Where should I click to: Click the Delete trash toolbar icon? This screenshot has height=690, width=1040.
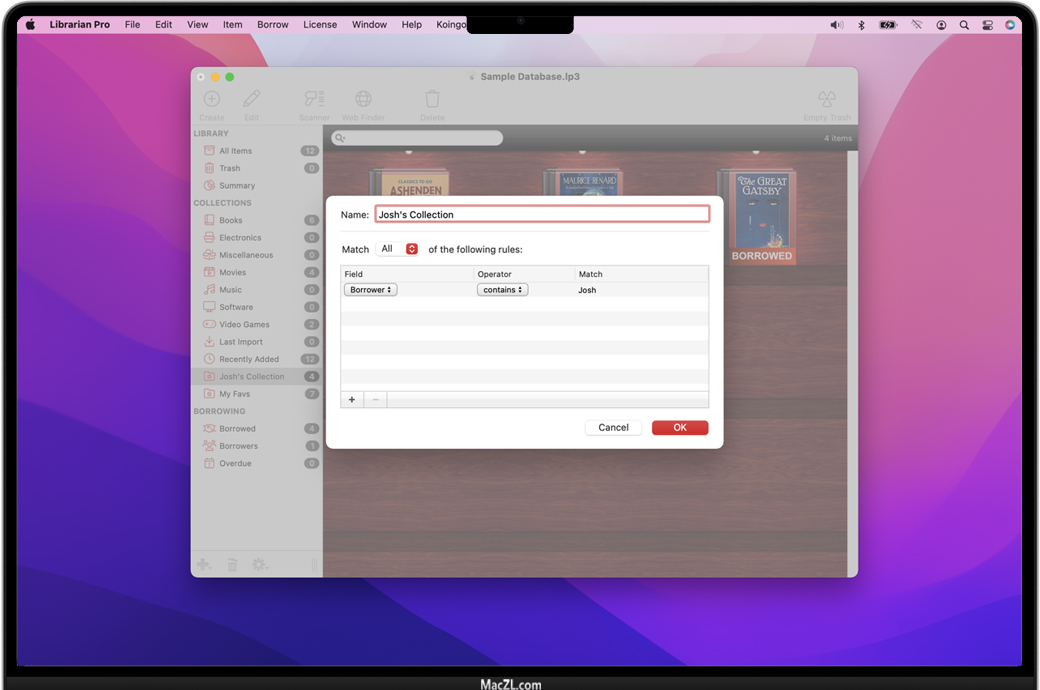(432, 100)
